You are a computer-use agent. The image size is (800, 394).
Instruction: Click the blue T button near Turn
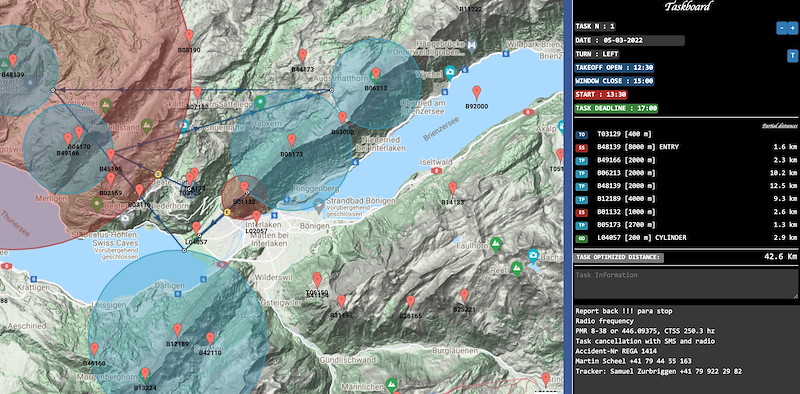pos(792,56)
